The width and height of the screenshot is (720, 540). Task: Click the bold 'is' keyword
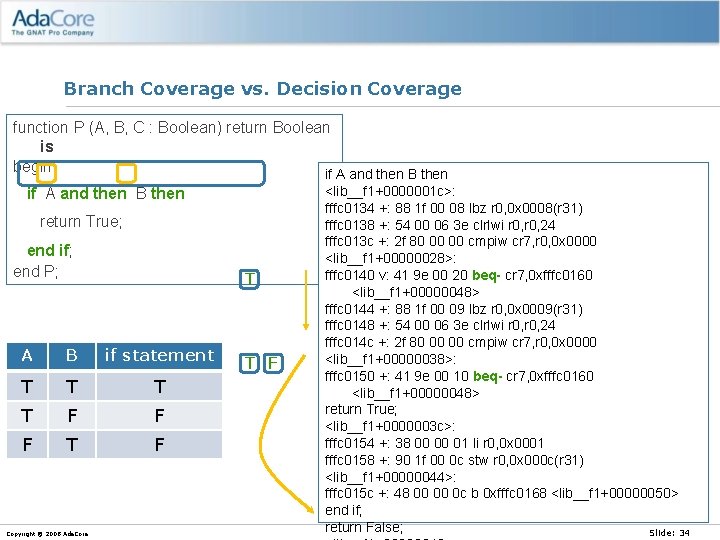point(47,146)
